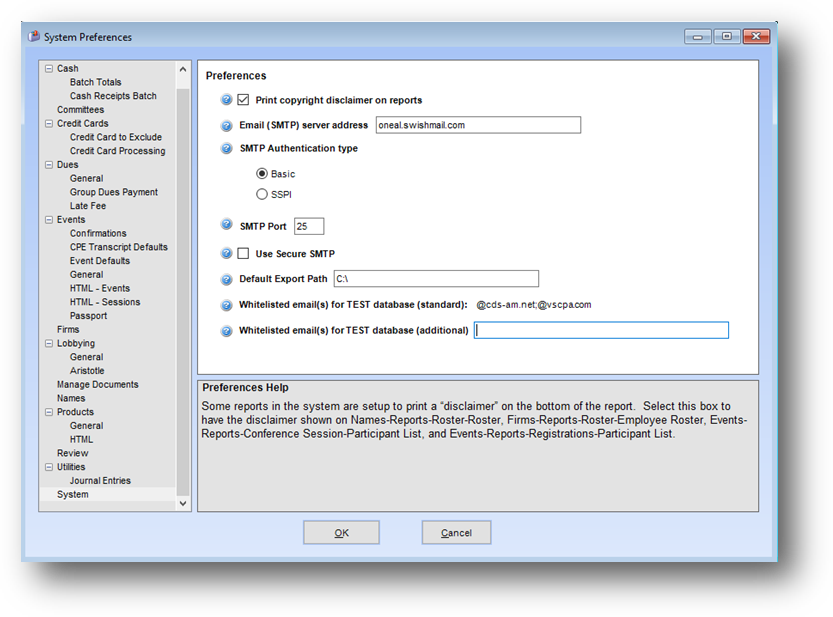Image resolution: width=833 pixels, height=617 pixels.
Task: Click the SMTP Port field
Action: [309, 226]
